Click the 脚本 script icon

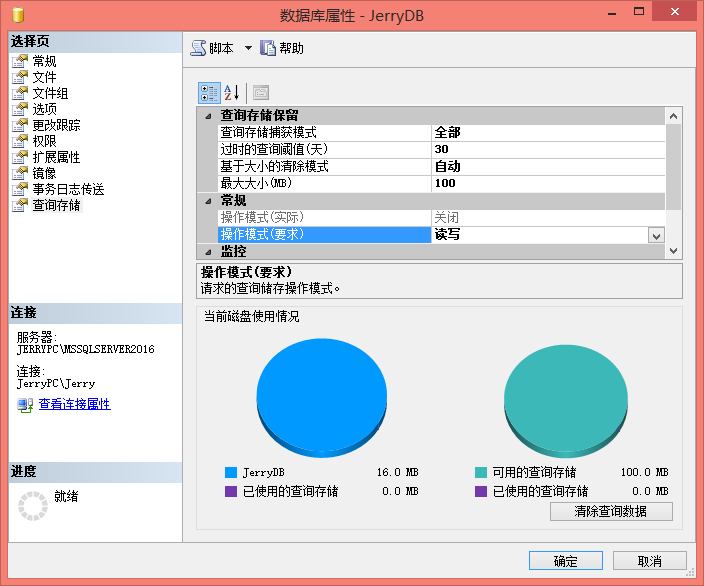pyautogui.click(x=198, y=48)
